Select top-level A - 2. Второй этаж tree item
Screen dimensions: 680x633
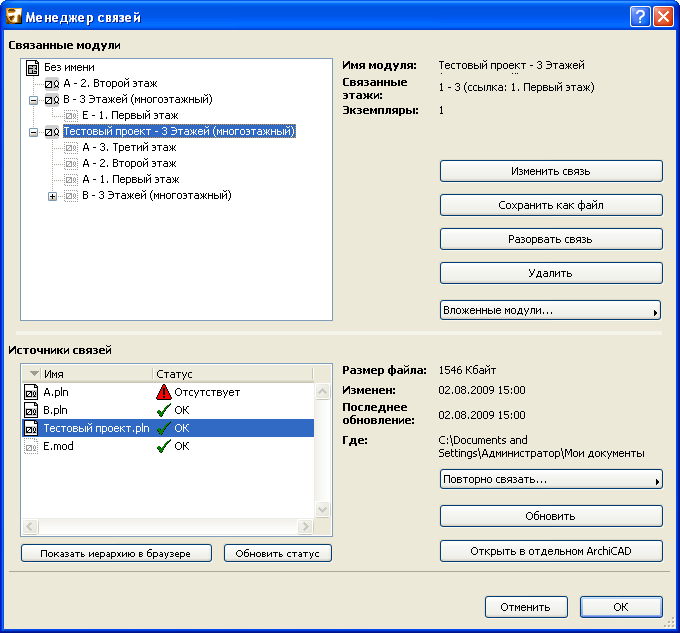(x=110, y=84)
